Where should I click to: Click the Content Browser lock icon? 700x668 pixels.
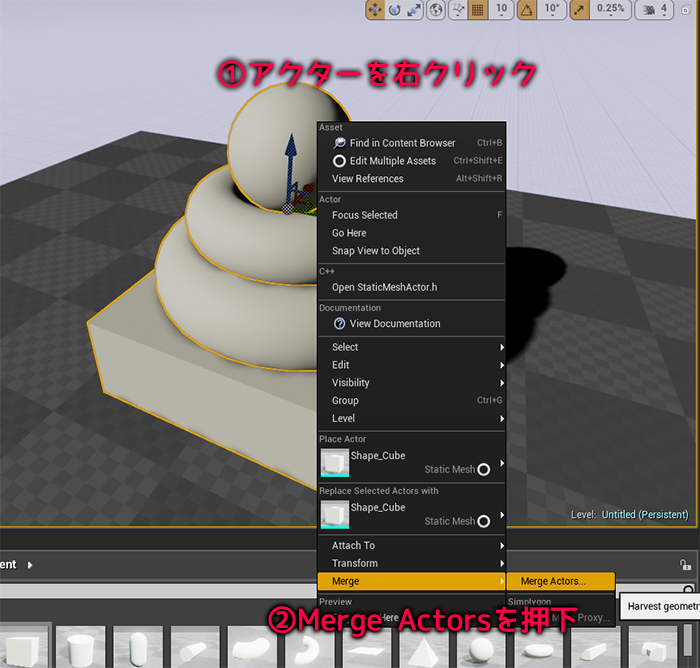click(x=685, y=564)
